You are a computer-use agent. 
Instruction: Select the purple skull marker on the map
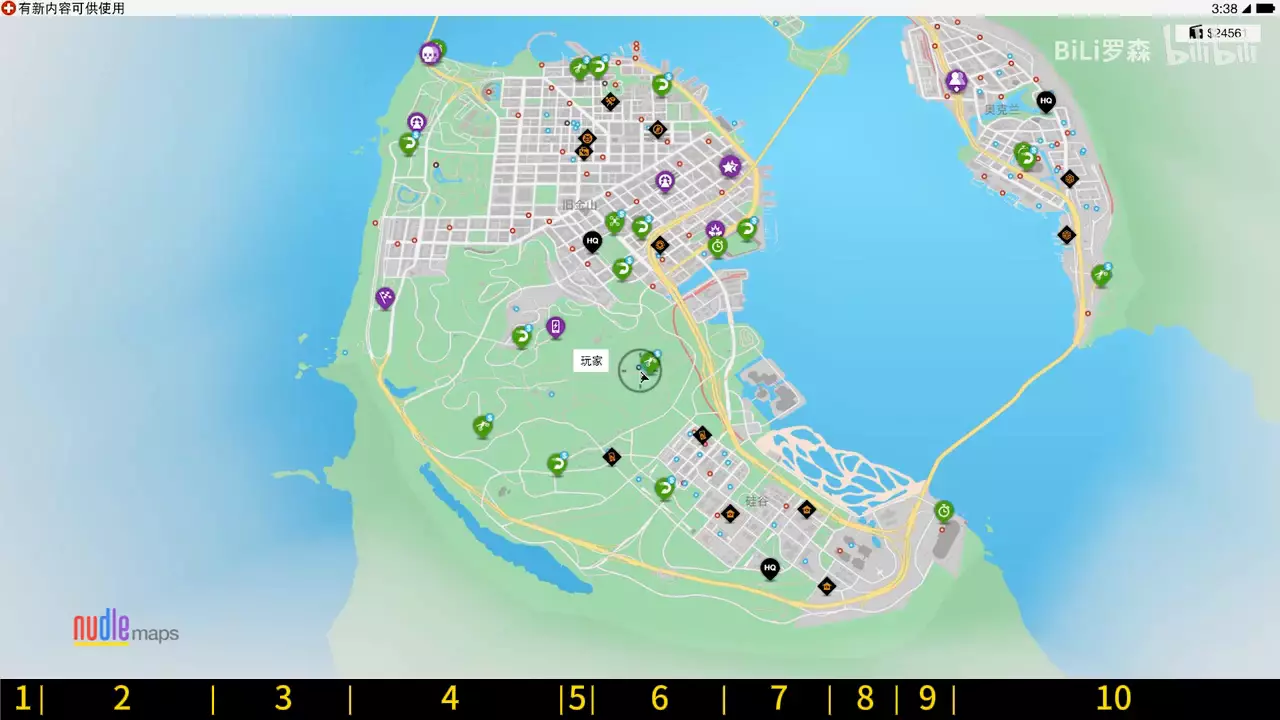point(430,54)
